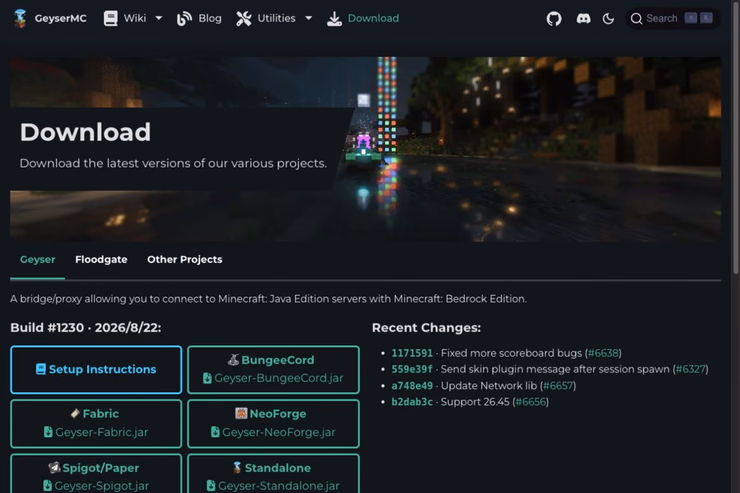Click the Spigot/Paper platform icon
Viewport: 740px width, 493px height.
point(54,468)
